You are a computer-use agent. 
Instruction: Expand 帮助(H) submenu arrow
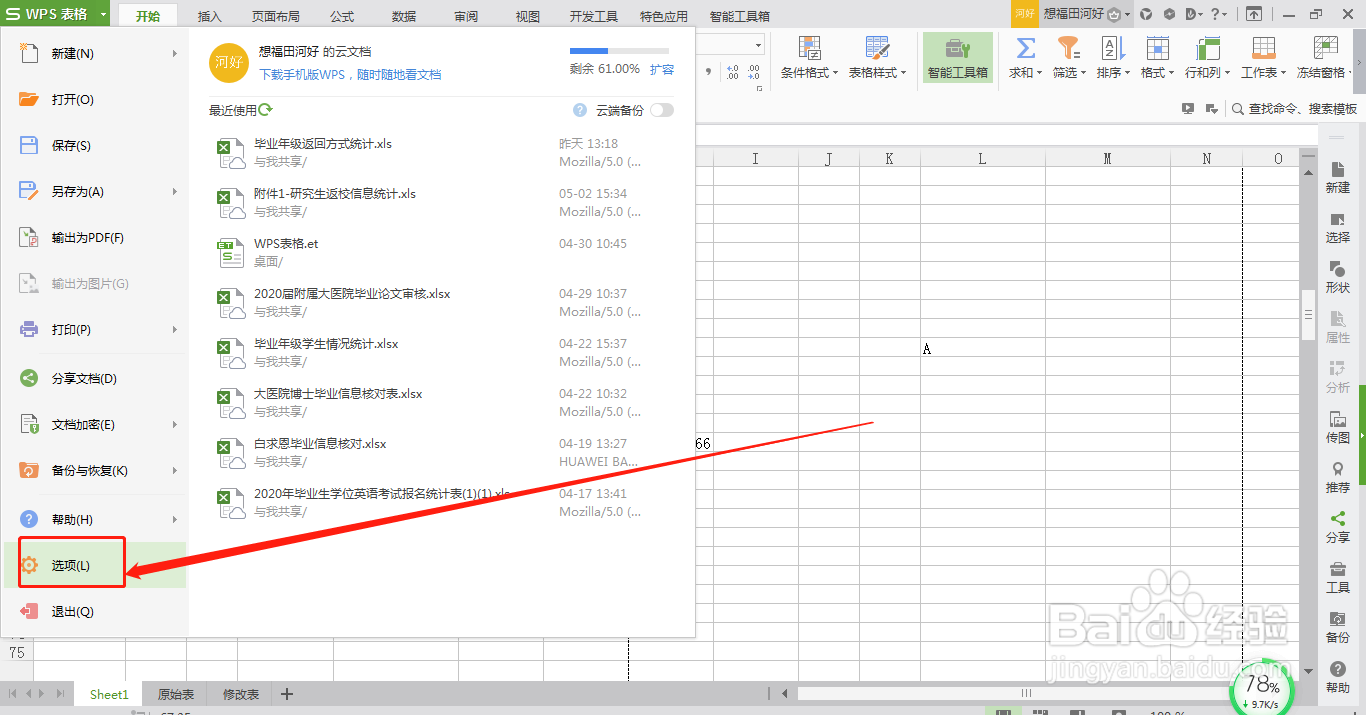click(175, 519)
